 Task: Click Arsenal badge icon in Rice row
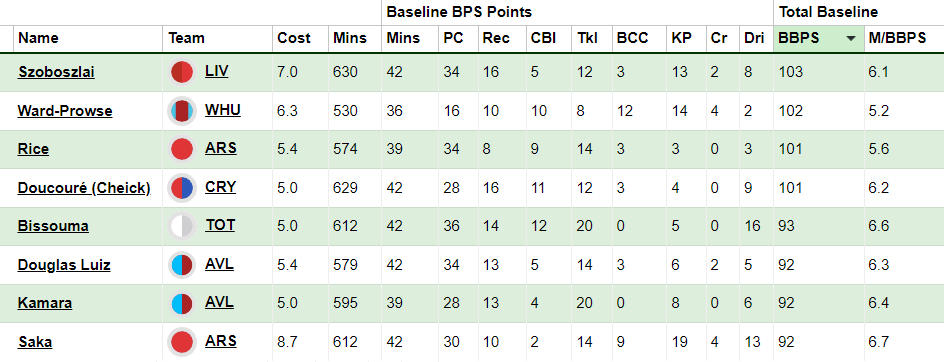tap(182, 149)
